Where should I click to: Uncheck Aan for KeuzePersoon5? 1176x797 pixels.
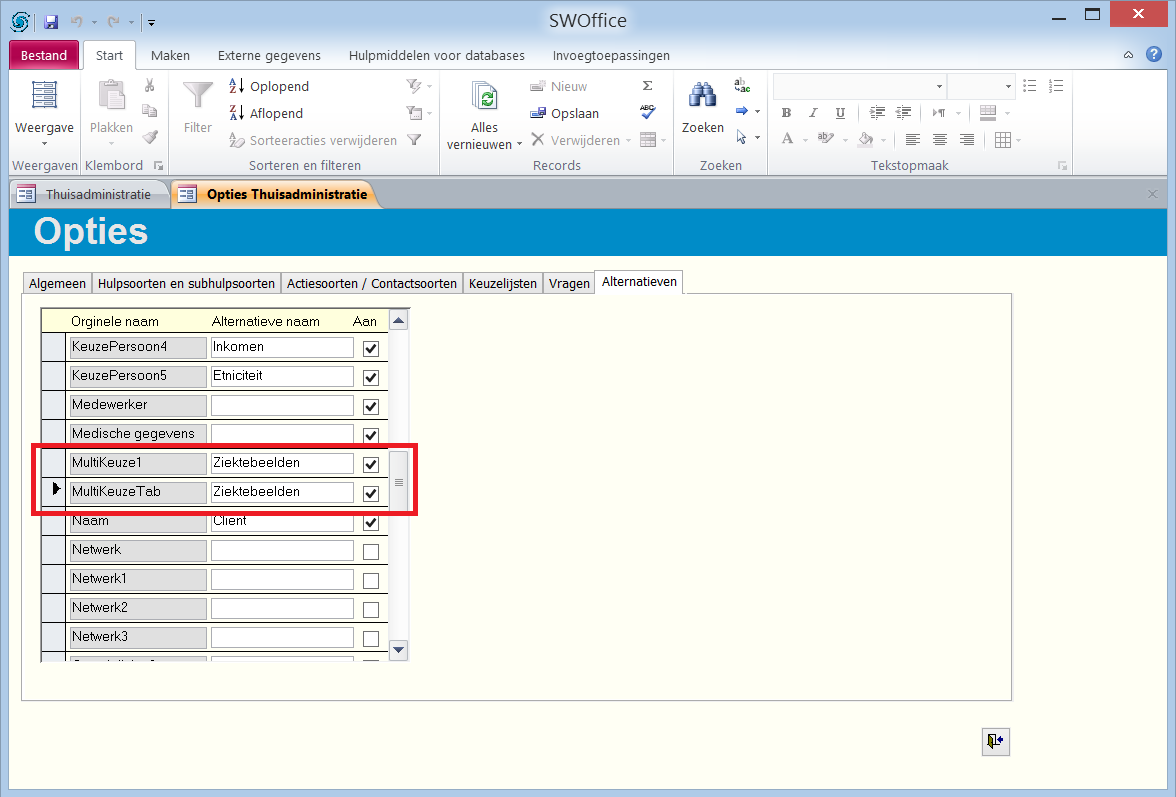pyautogui.click(x=370, y=377)
